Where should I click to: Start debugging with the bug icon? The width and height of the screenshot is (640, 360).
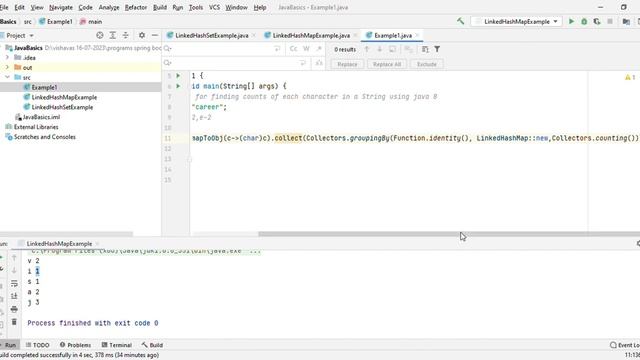[584, 21]
